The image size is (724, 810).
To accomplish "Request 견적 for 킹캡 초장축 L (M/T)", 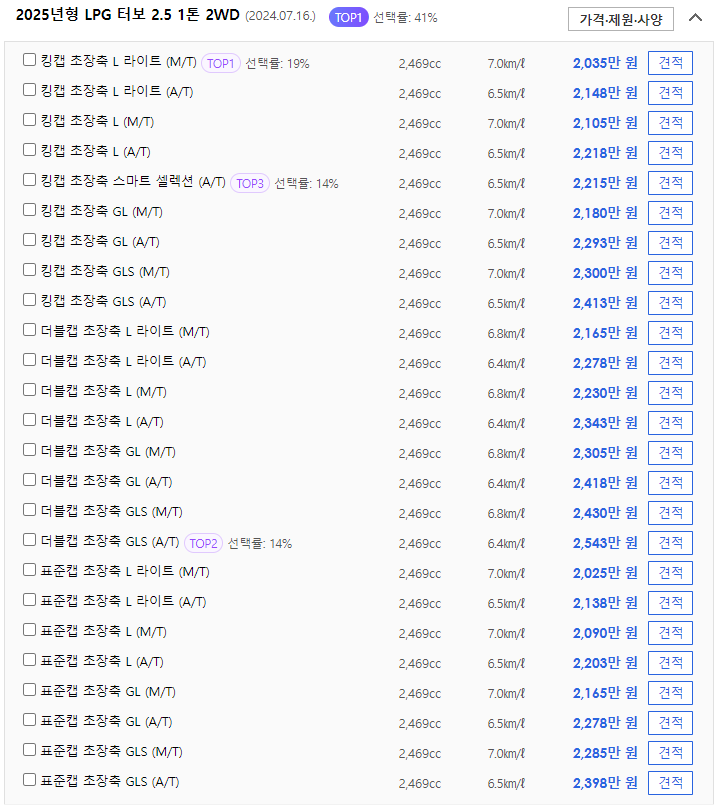I will click(670, 123).
